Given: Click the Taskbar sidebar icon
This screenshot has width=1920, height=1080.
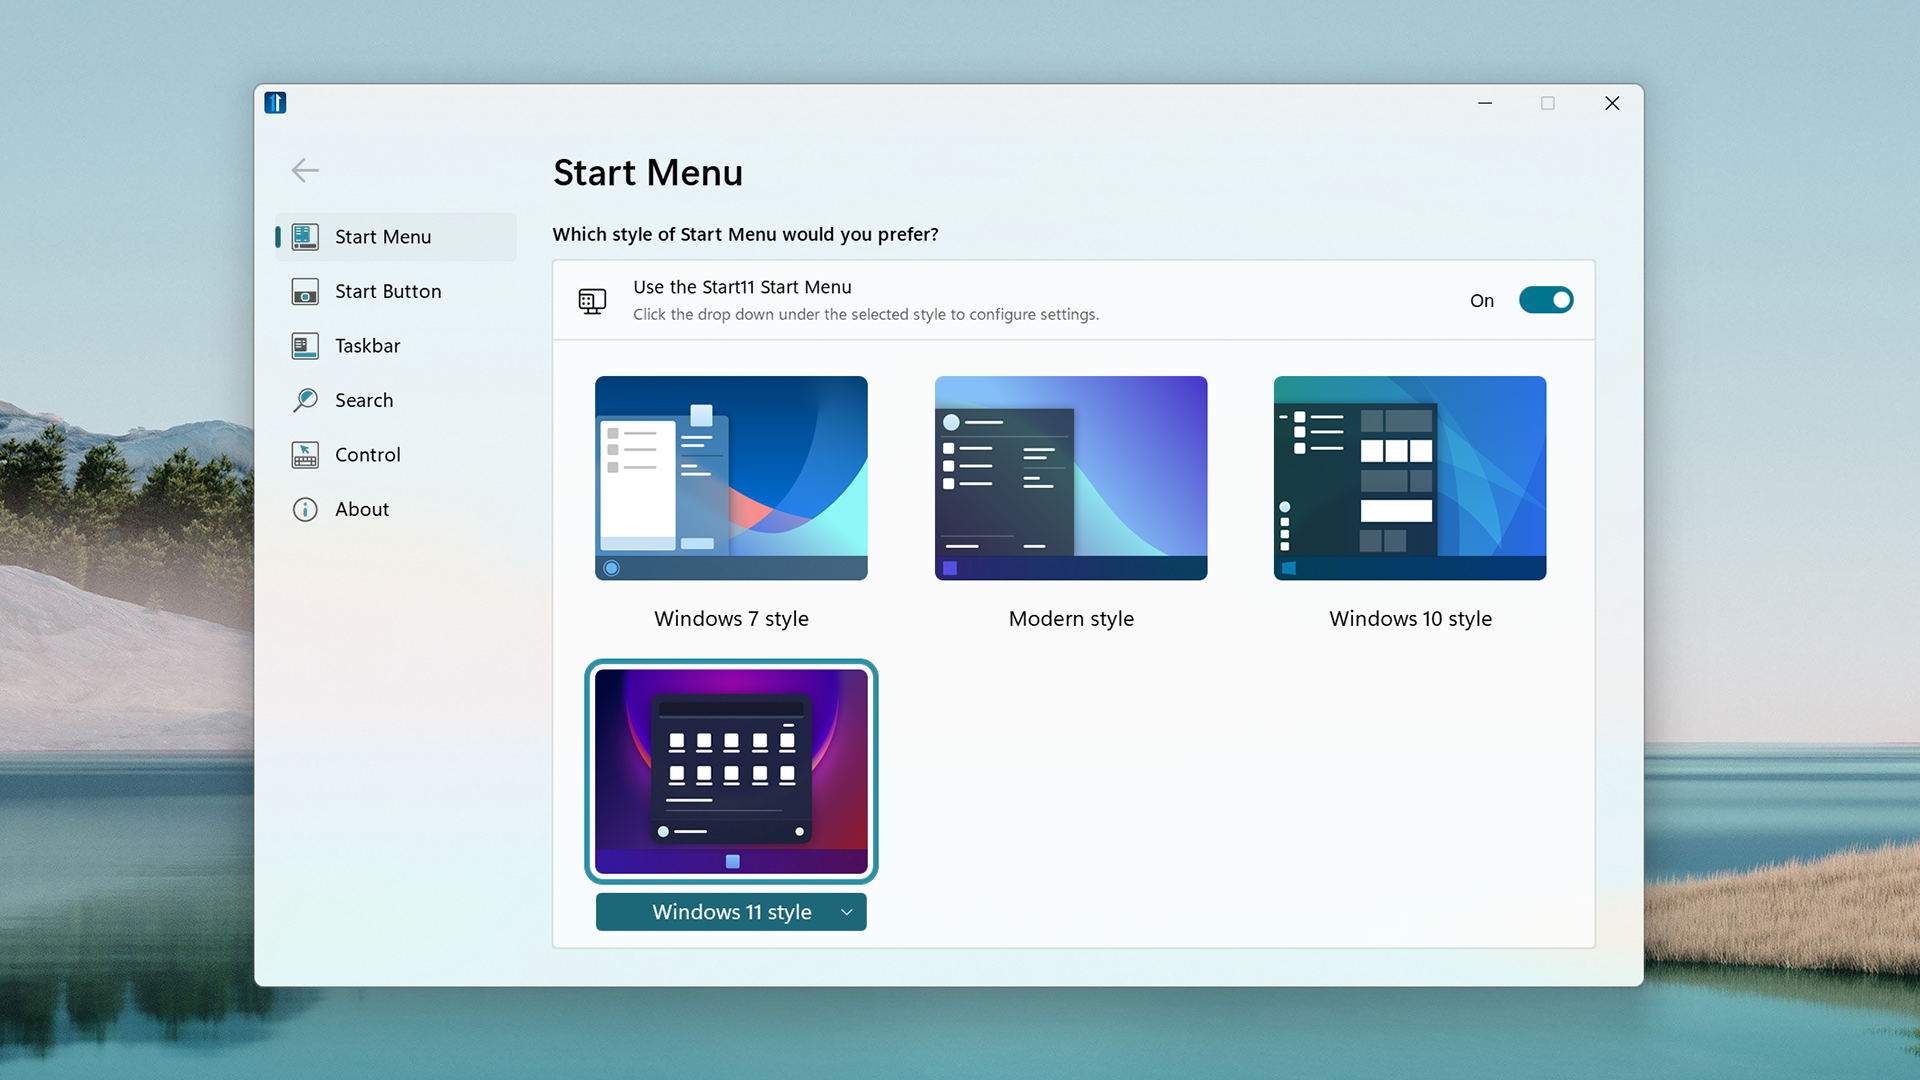Looking at the screenshot, I should pyautogui.click(x=306, y=344).
